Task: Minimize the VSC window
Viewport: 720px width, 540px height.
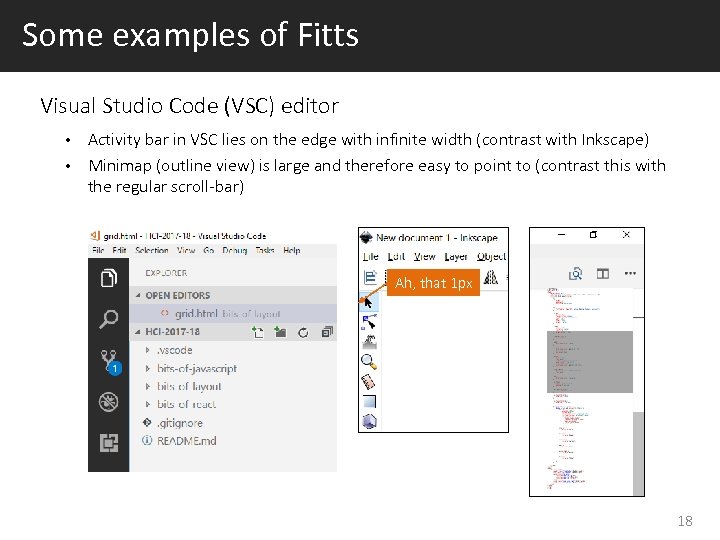Action: [561, 235]
